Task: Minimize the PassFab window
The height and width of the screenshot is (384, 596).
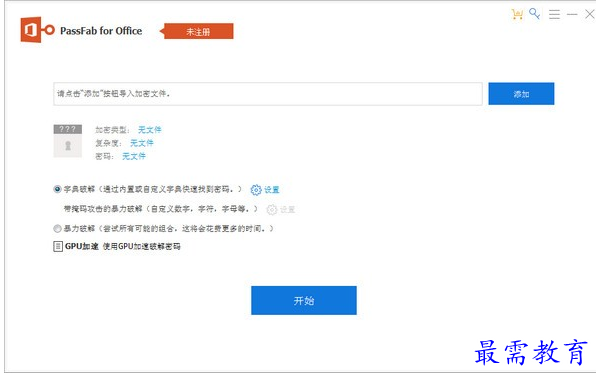Action: tap(572, 14)
